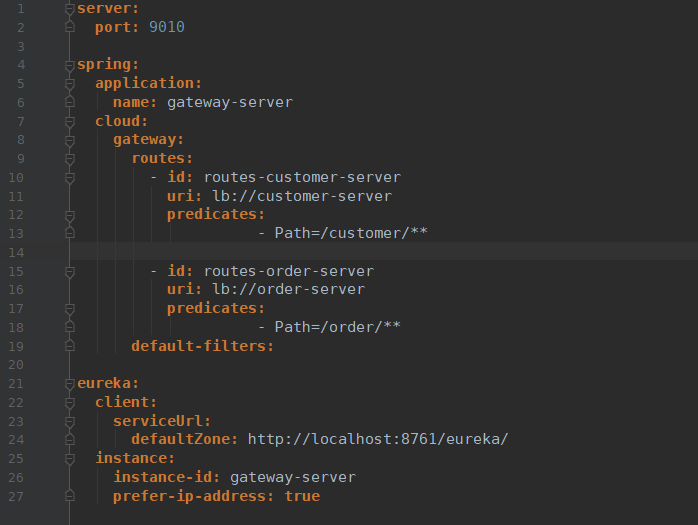Collapse the client block fold marker
This screenshot has height=525, width=698.
[69, 403]
